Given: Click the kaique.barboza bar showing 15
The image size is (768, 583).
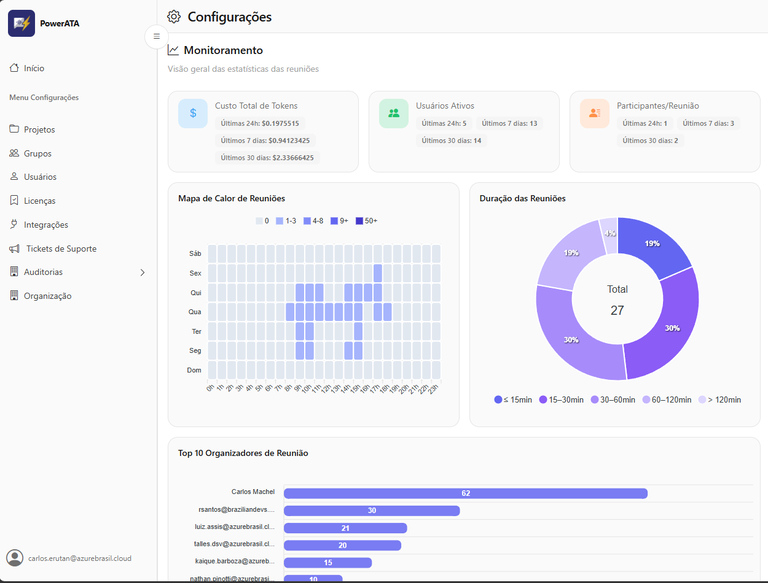Looking at the screenshot, I should tap(328, 562).
